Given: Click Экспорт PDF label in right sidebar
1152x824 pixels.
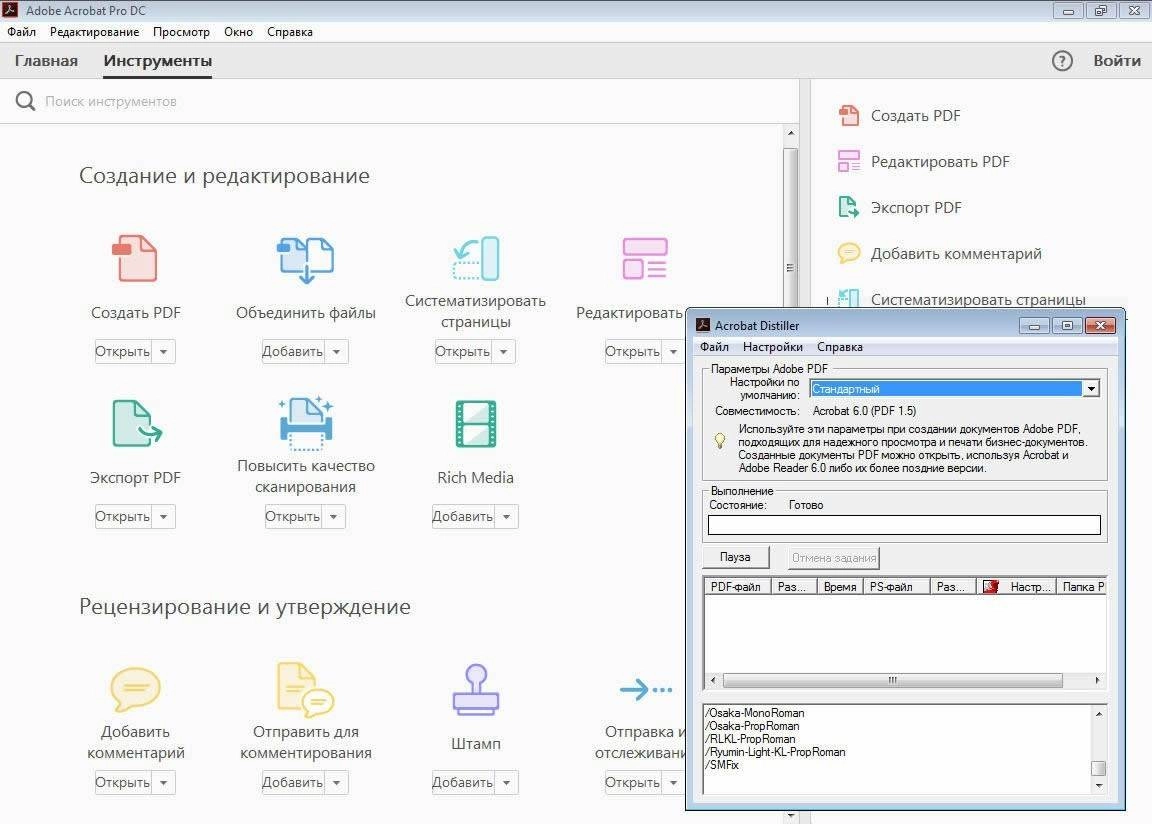Looking at the screenshot, I should point(916,208).
